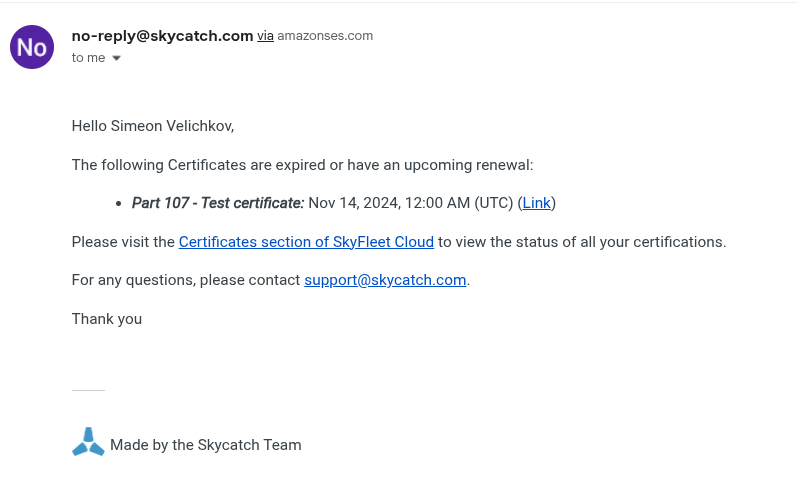
Task: Click "The following Certificates are expired" sentence
Action: click(302, 165)
